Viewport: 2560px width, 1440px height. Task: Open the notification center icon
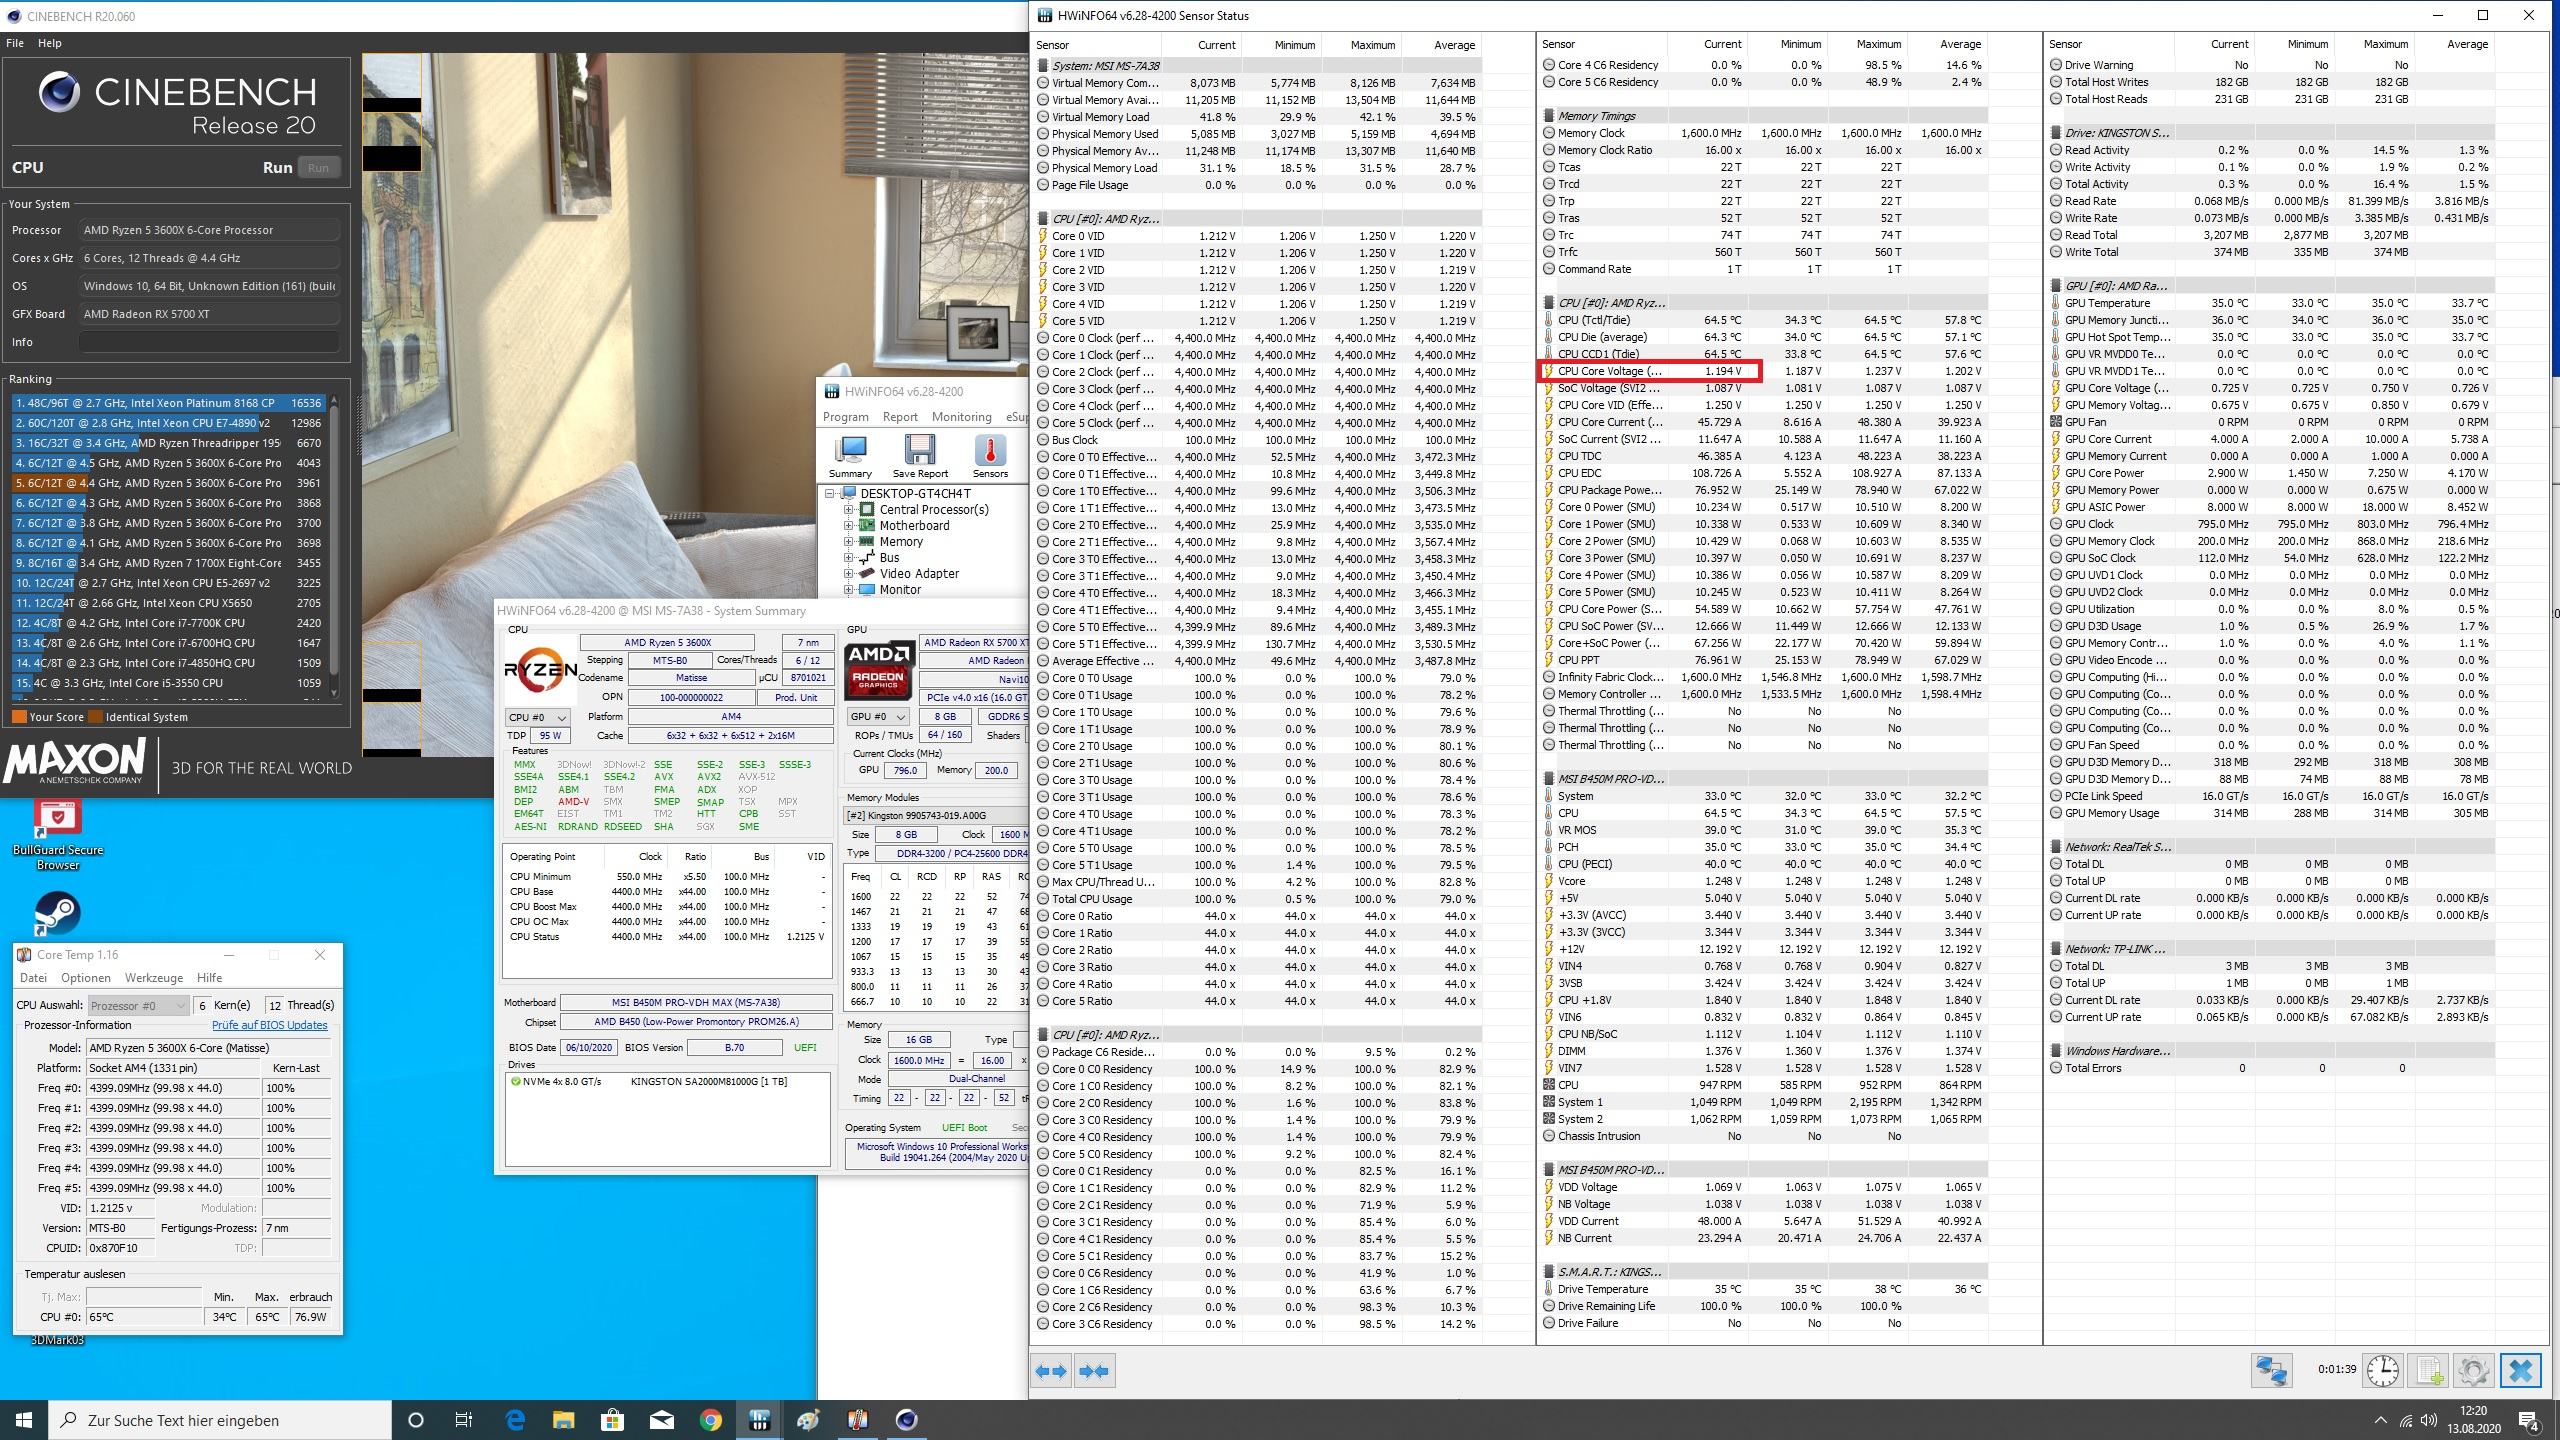coord(2529,1420)
